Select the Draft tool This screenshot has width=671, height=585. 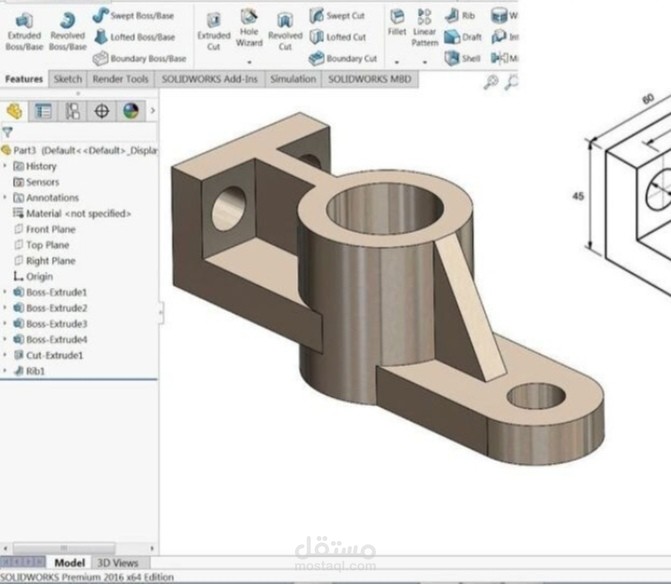pyautogui.click(x=463, y=37)
